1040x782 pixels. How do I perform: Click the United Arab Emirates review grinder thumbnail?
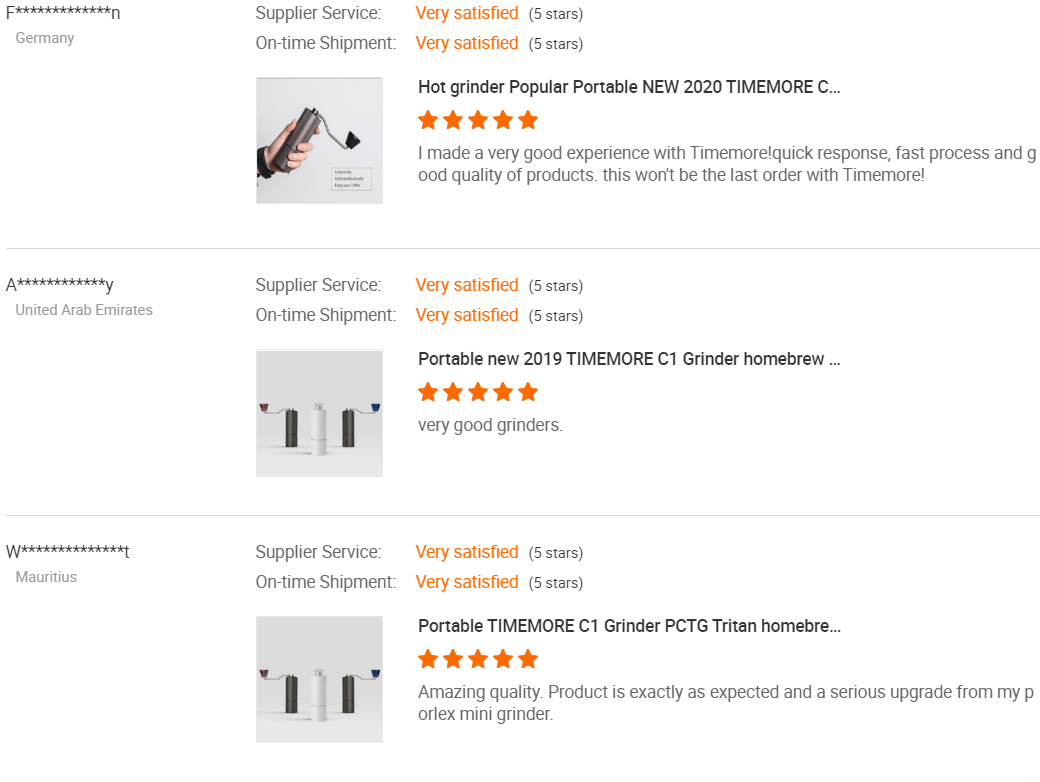319,413
